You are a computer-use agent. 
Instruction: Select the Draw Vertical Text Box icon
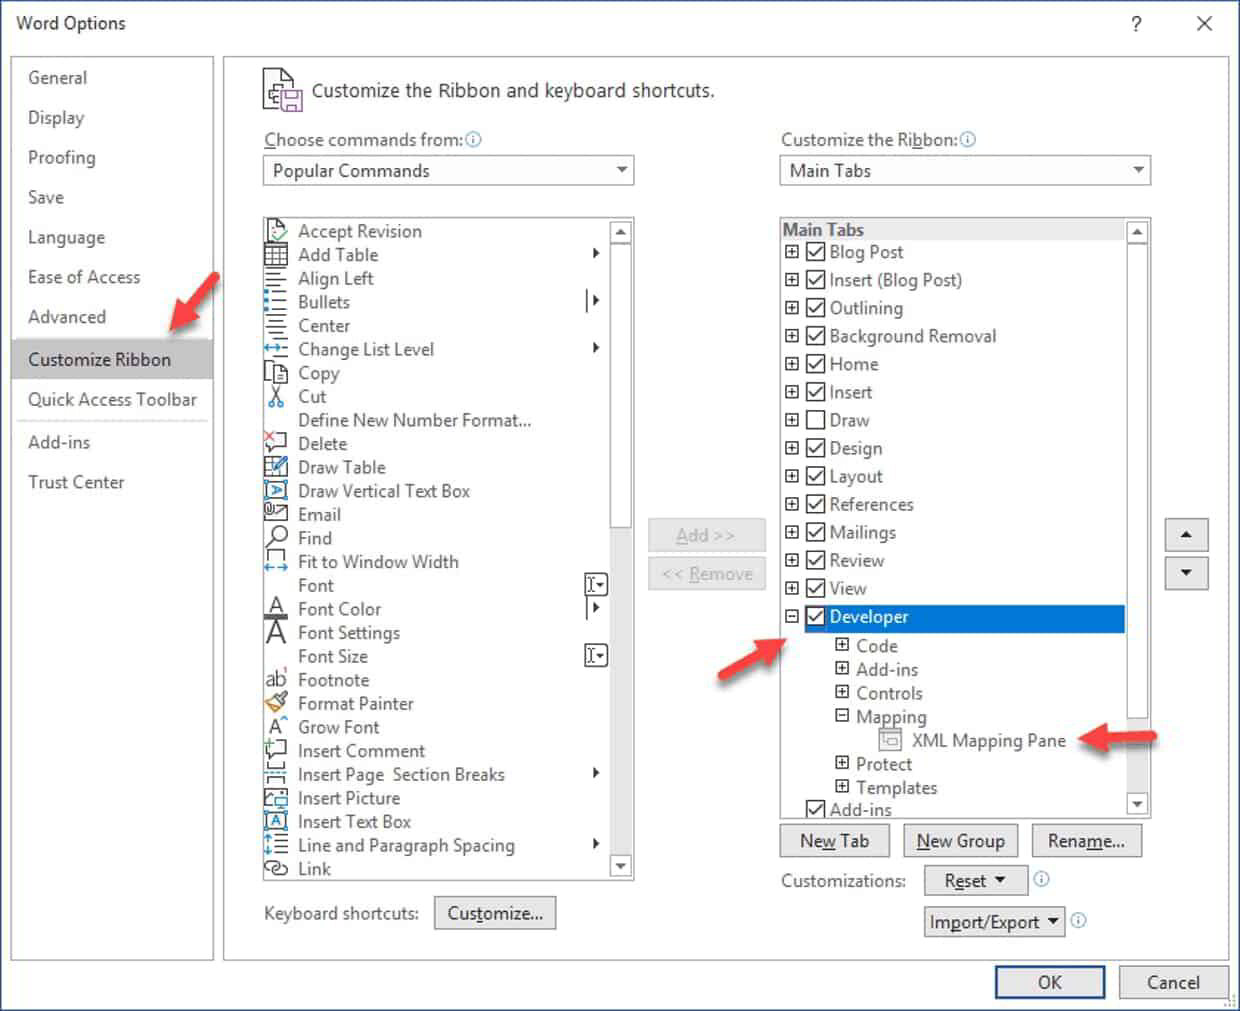275,490
